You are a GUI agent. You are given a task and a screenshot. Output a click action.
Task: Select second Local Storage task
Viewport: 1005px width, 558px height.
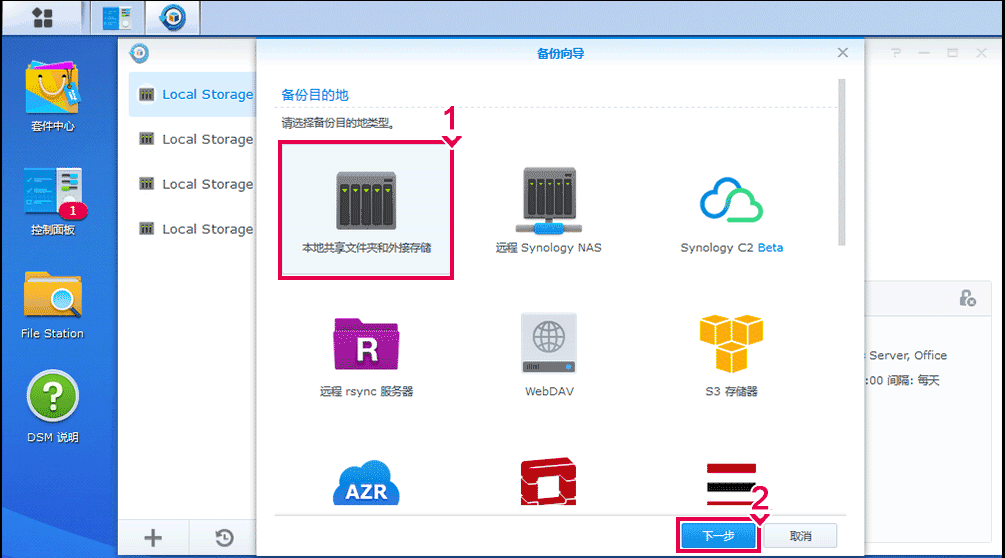[x=192, y=139]
